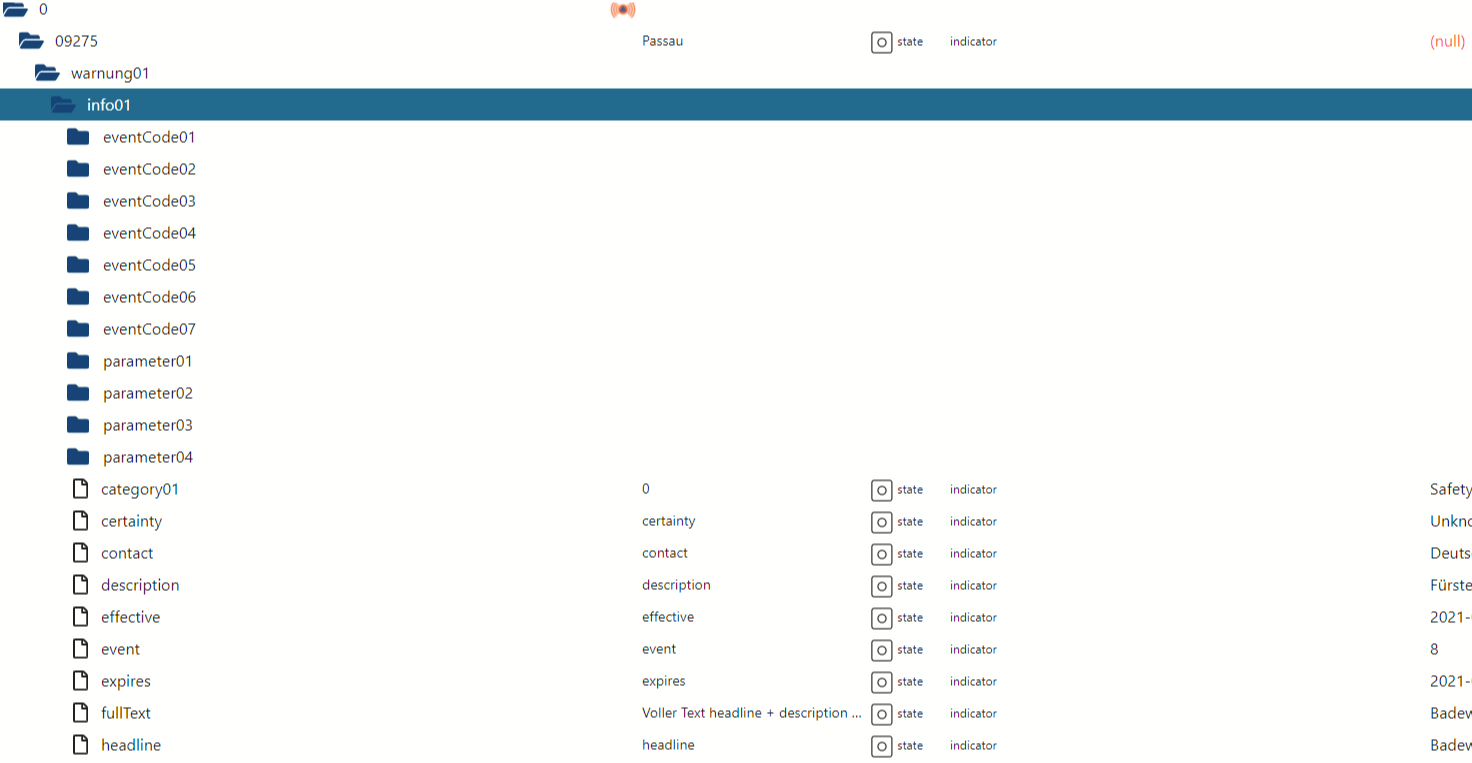Click the 'effective' name column text
The width and height of the screenshot is (1472, 763).
(668, 617)
